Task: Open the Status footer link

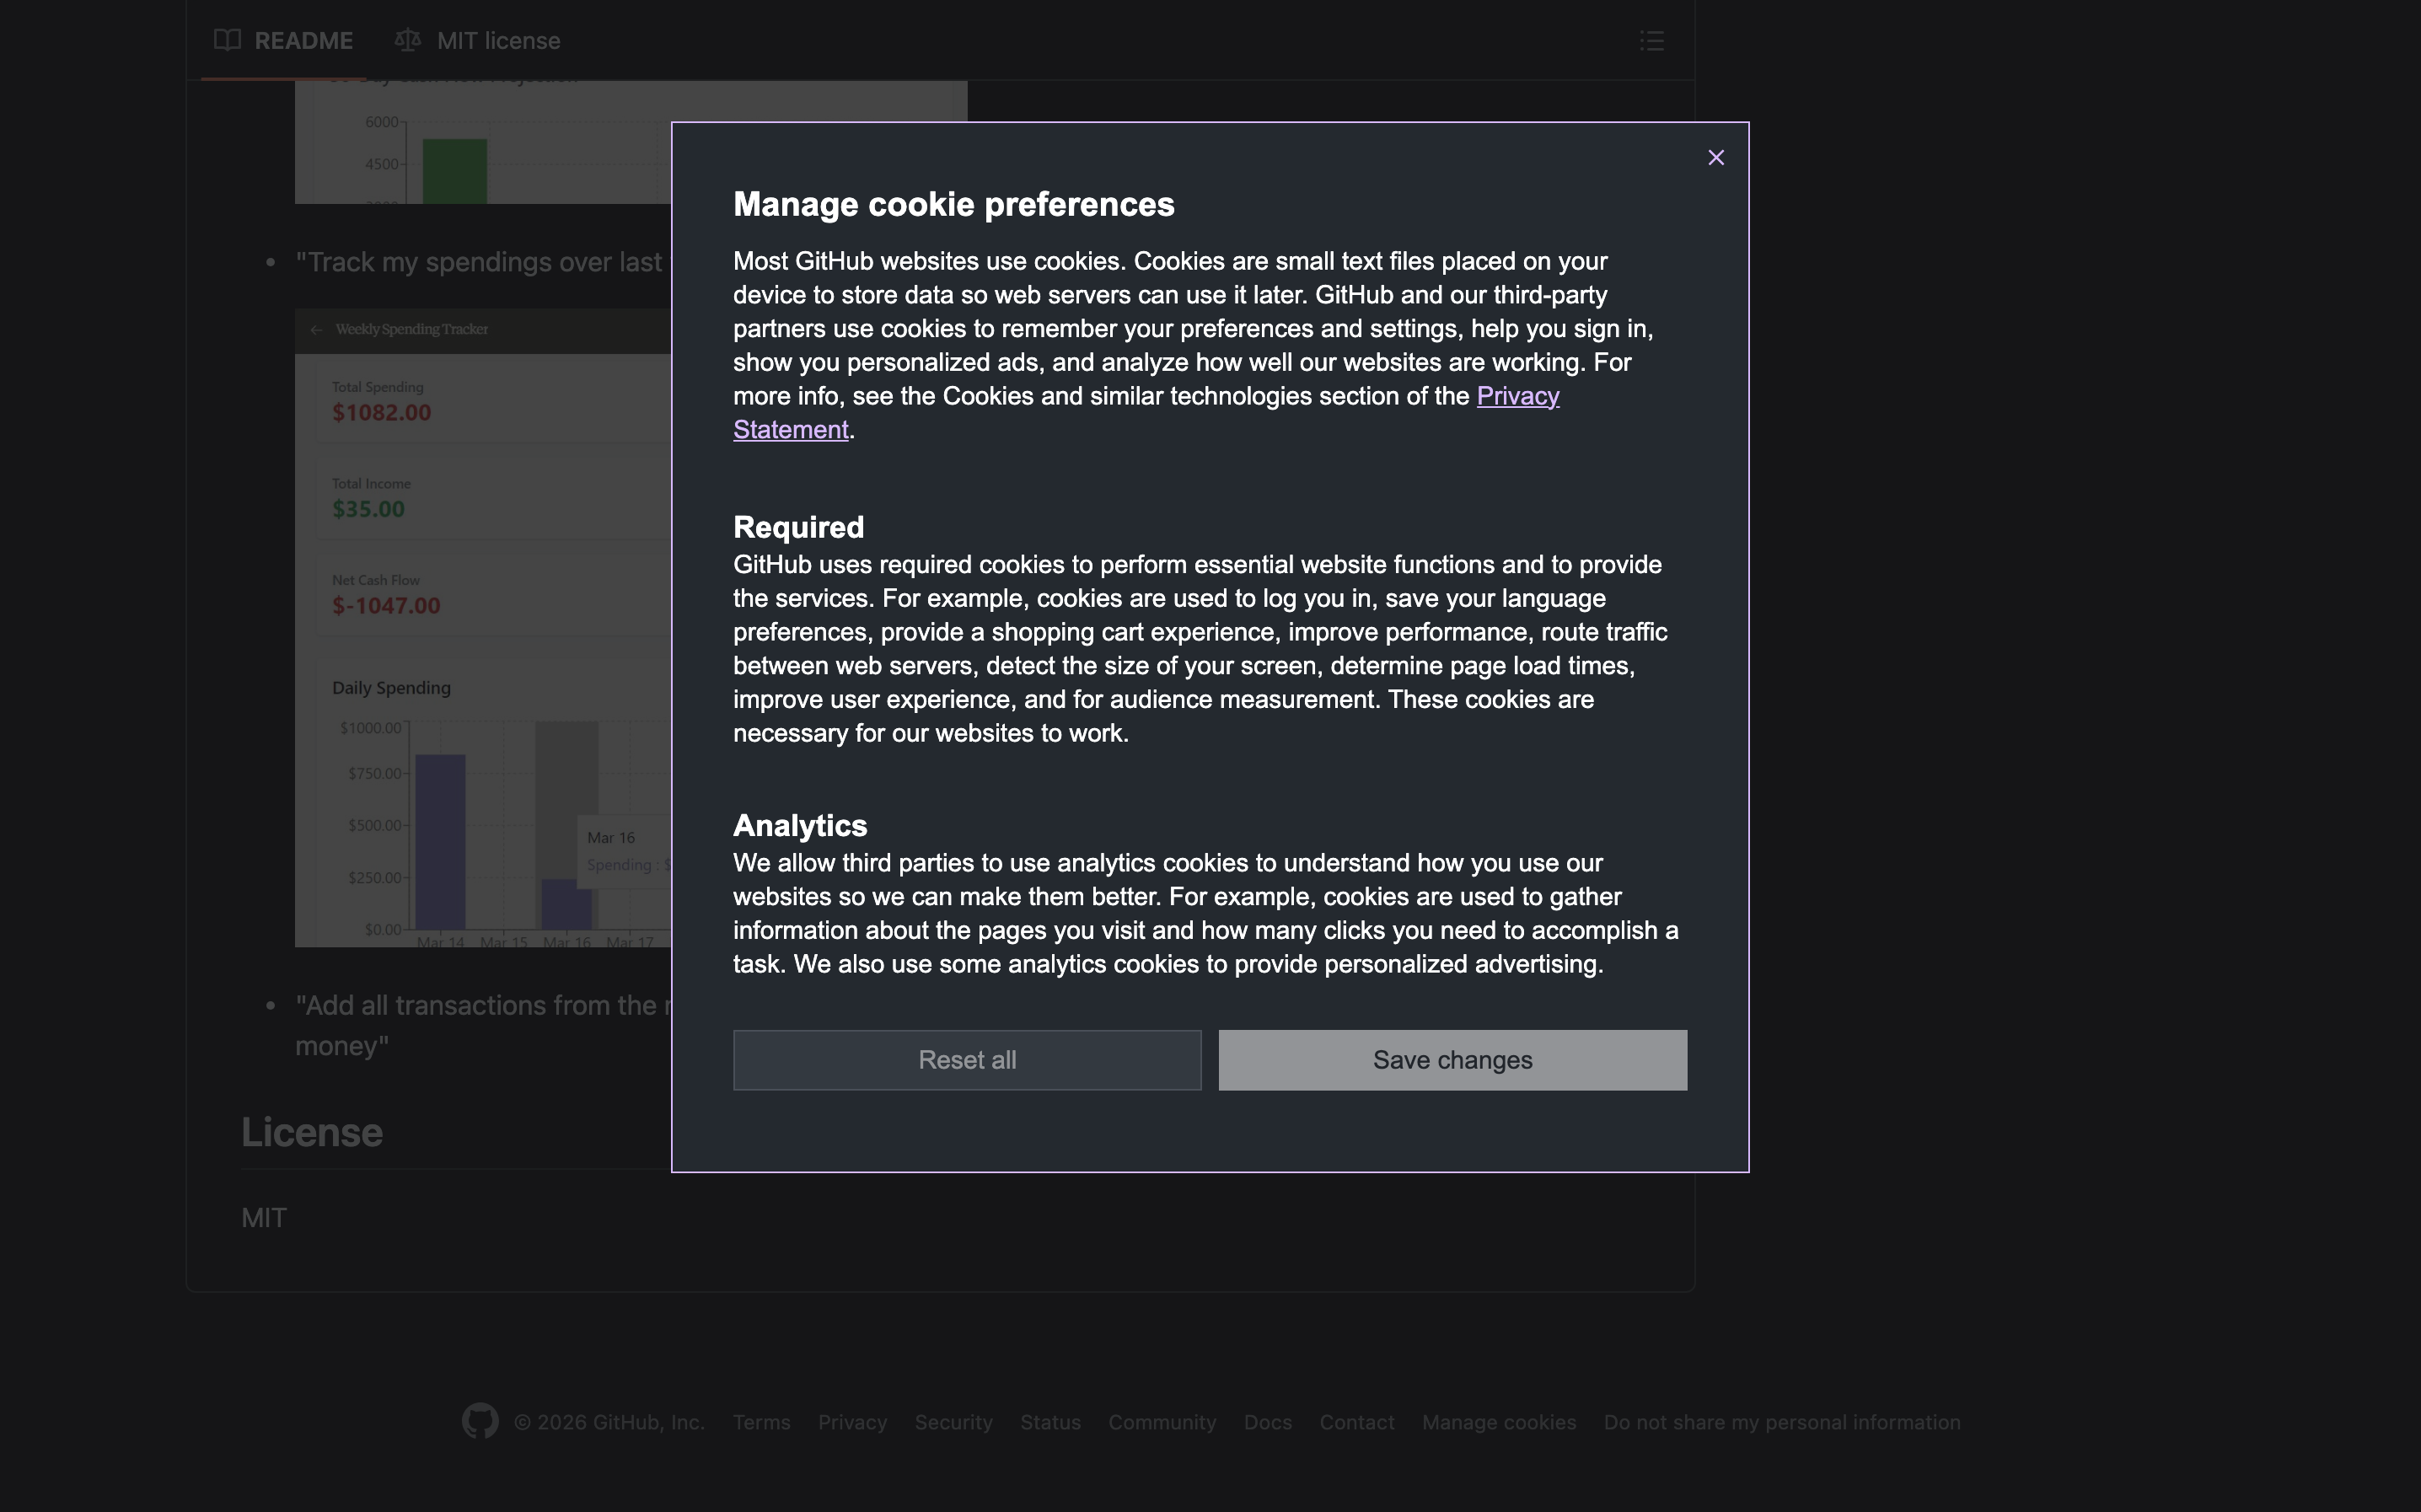Action: (x=1050, y=1422)
